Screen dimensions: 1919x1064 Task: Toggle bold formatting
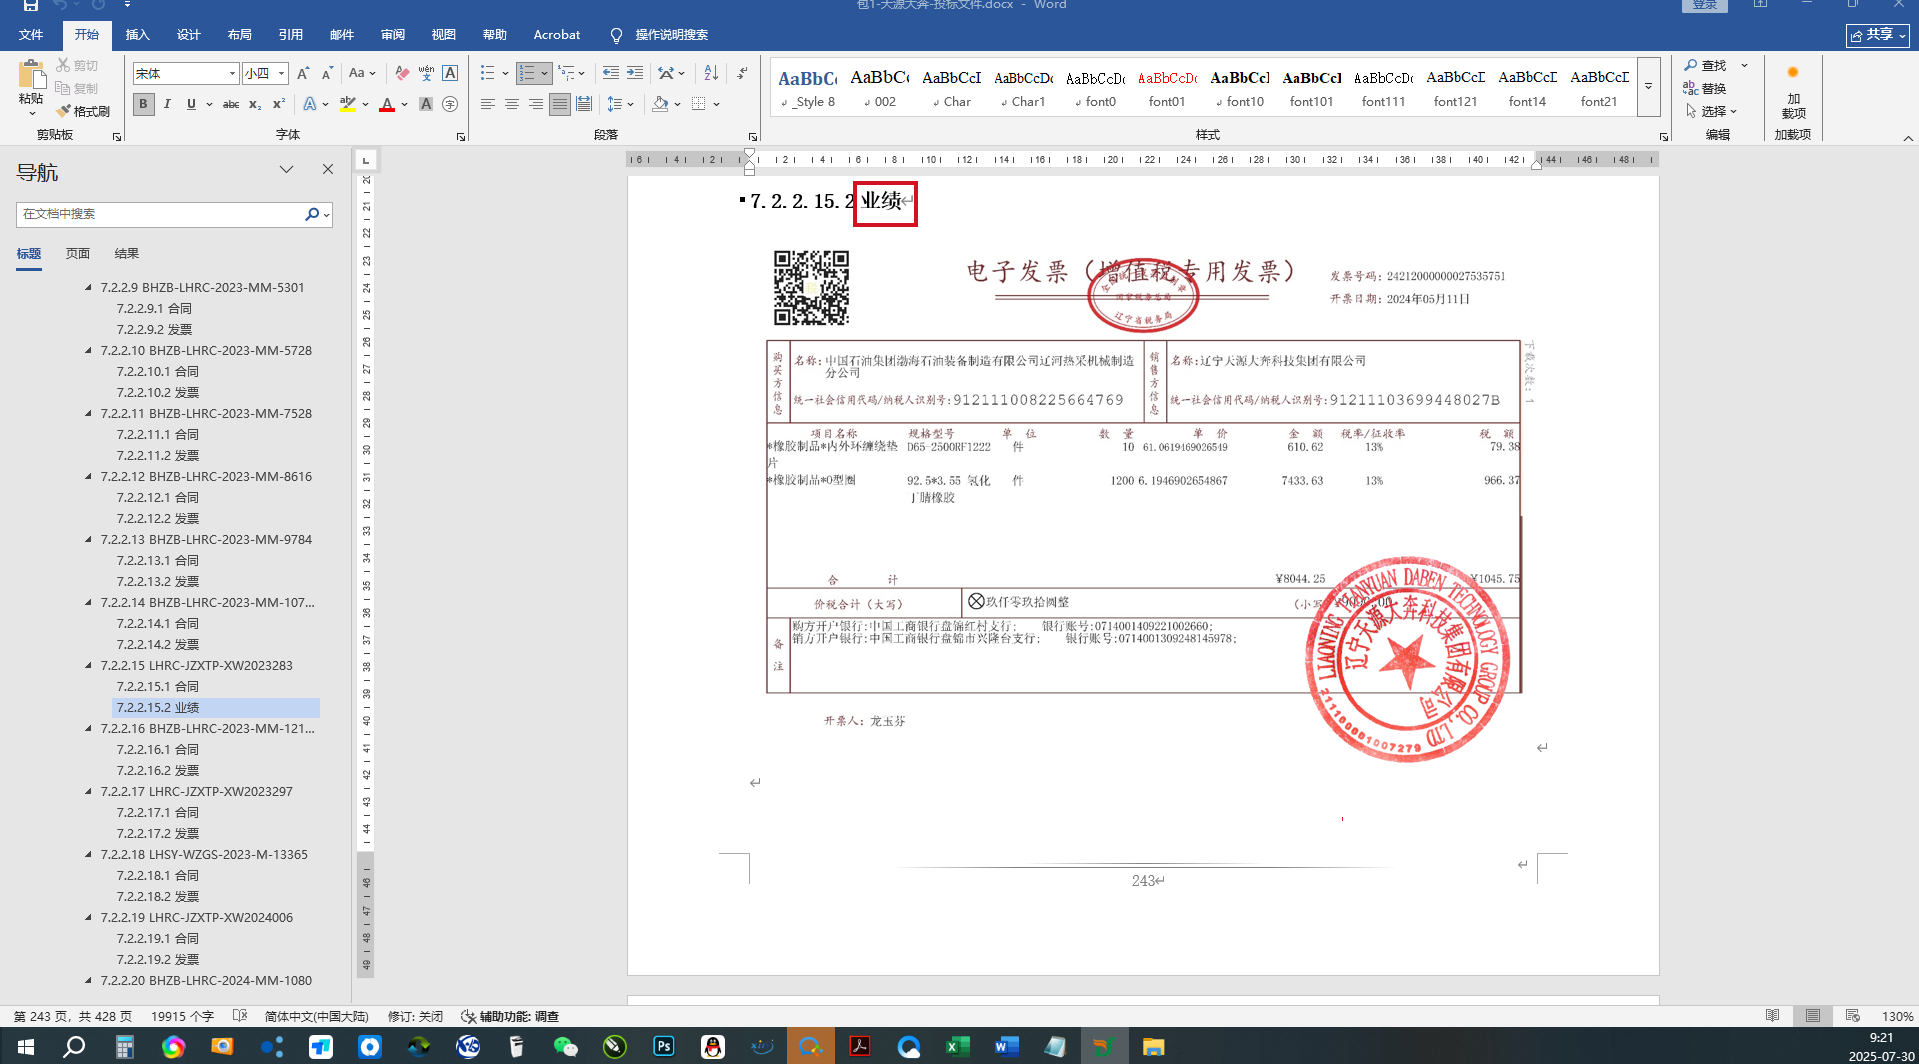pos(144,104)
